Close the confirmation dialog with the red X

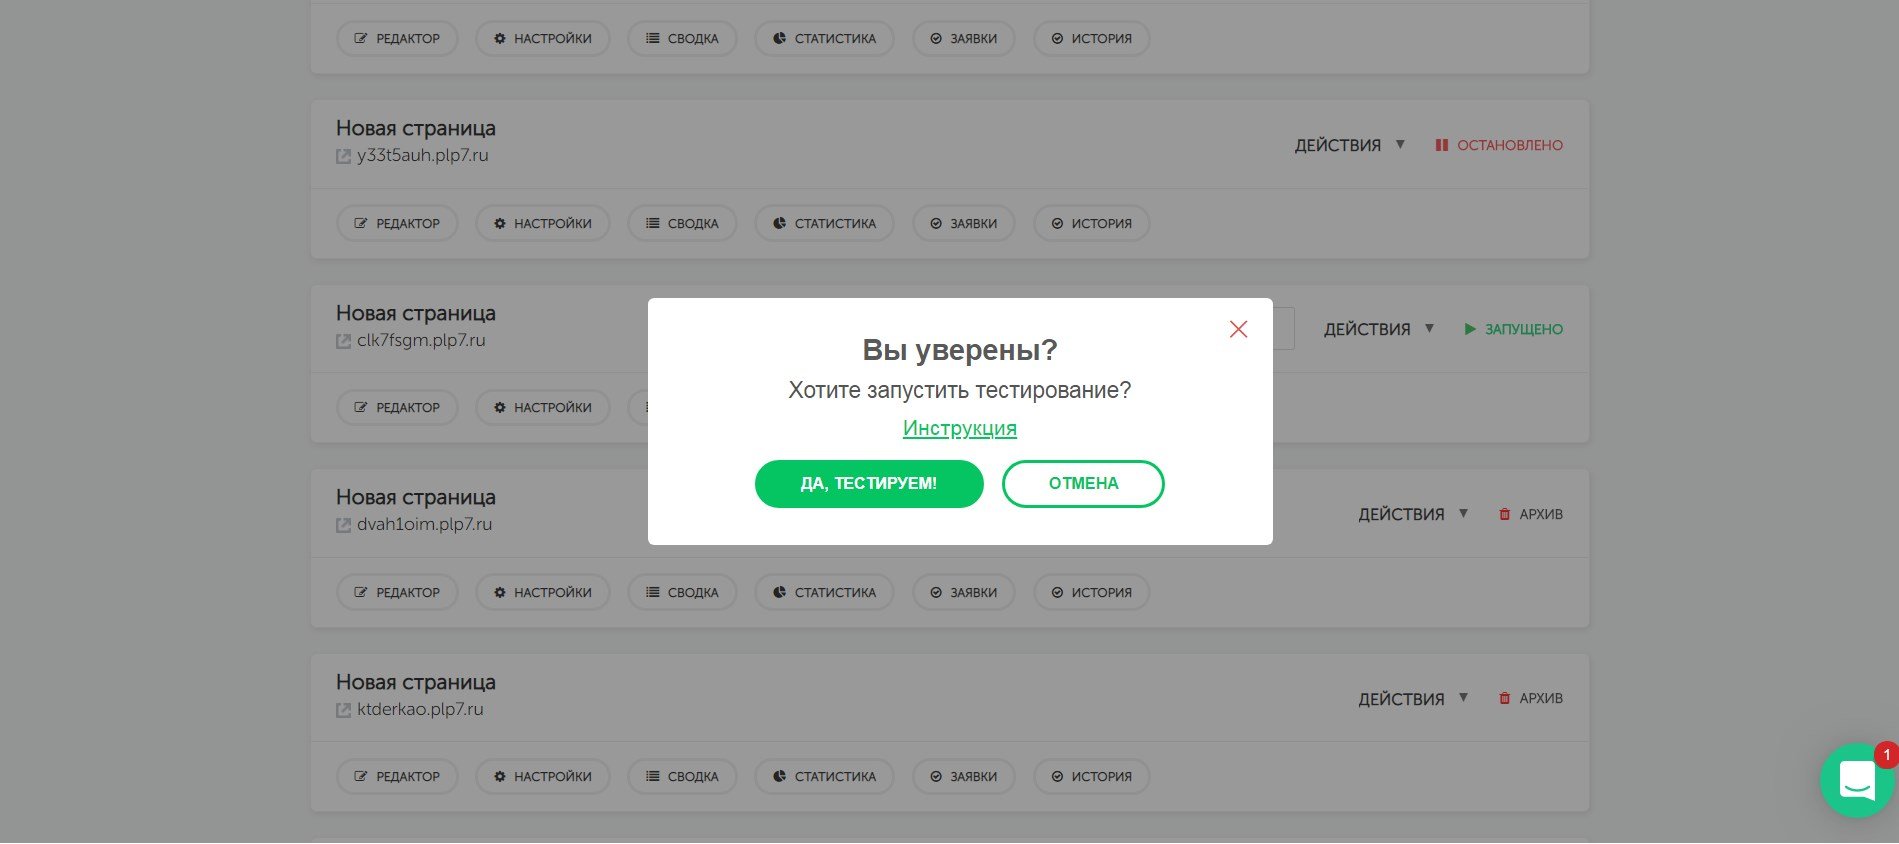[1238, 329]
